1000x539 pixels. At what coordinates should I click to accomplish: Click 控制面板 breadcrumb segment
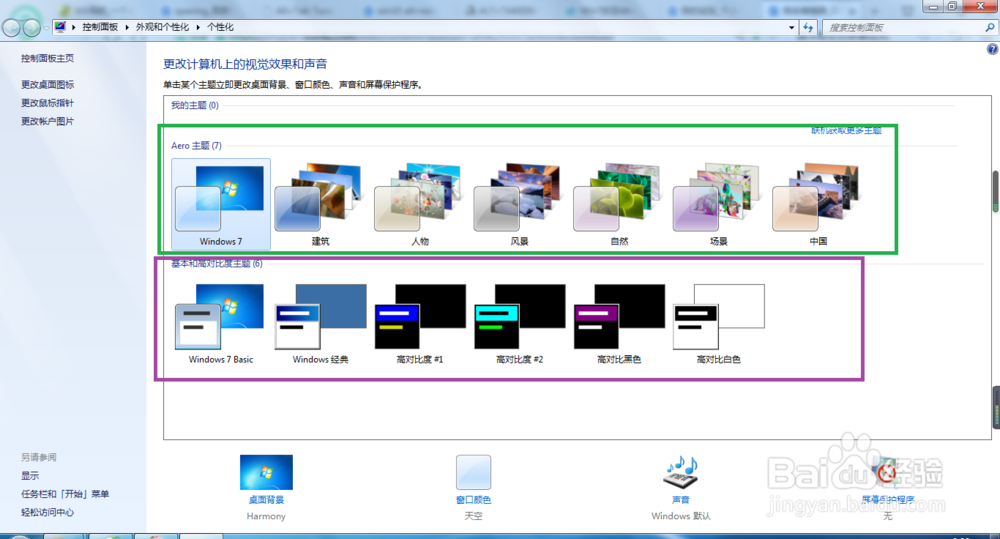(x=100, y=27)
